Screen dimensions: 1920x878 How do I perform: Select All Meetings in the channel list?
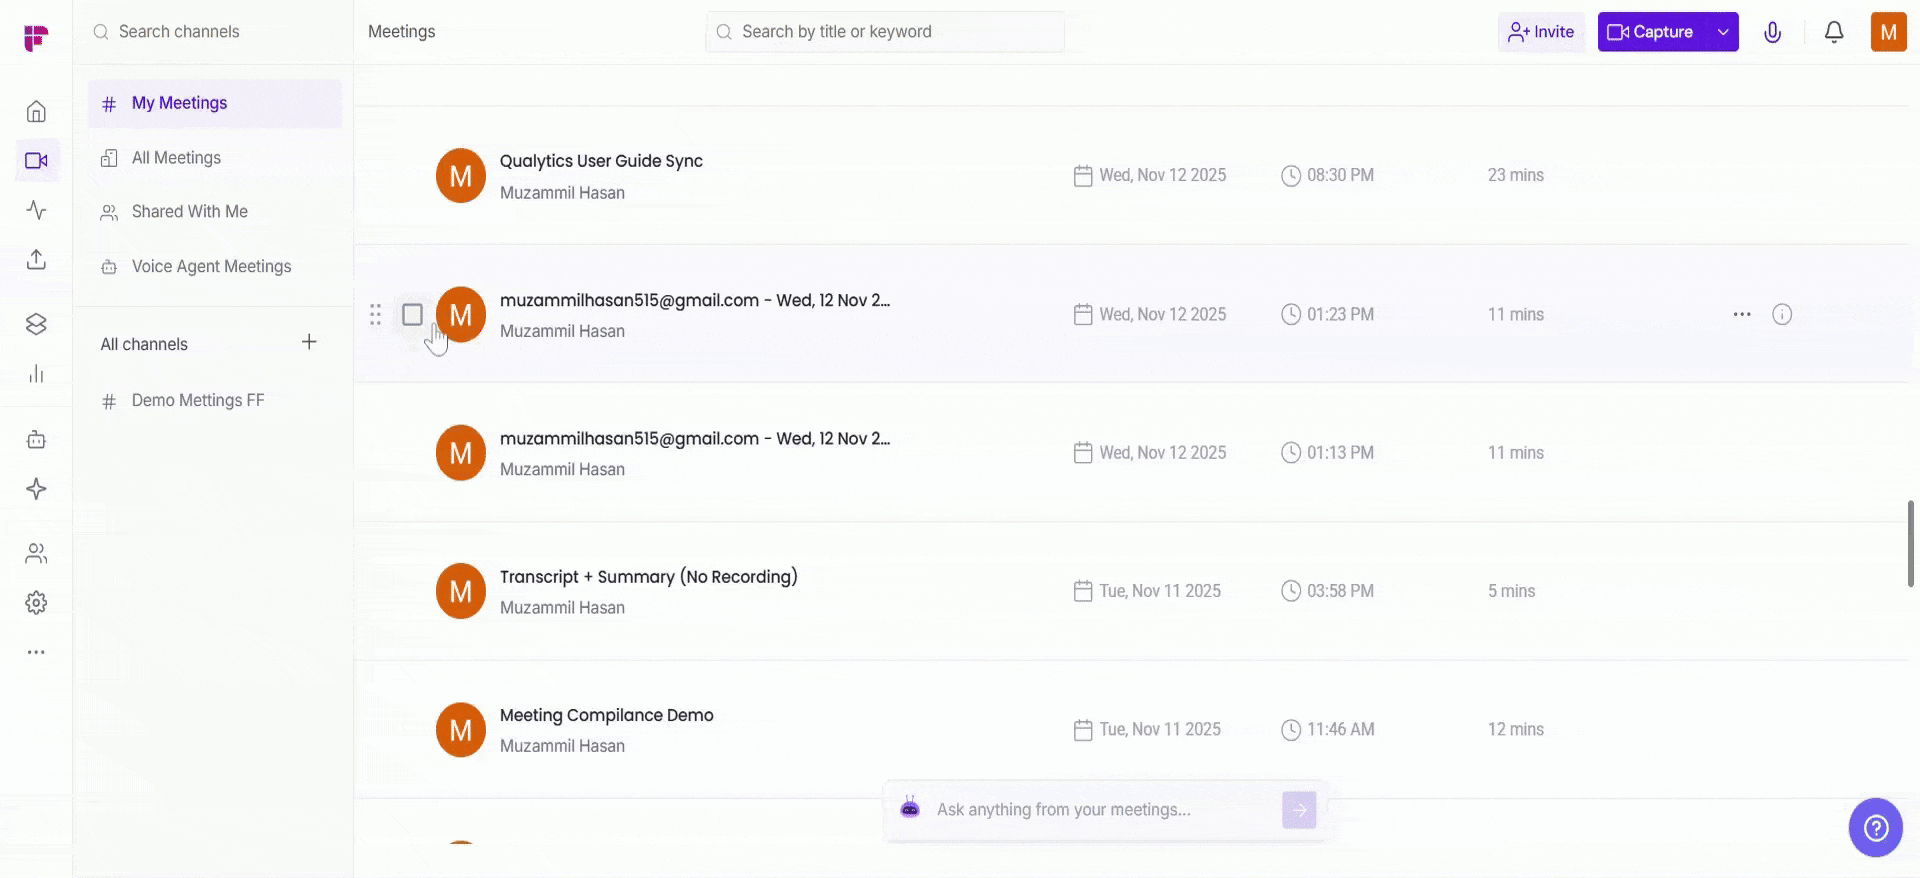pos(176,158)
